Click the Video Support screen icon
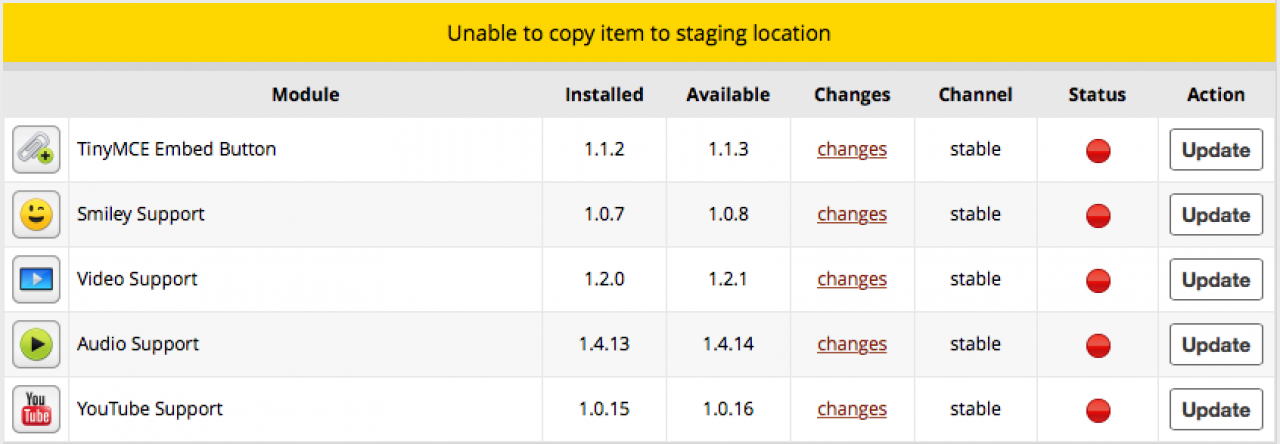The height and width of the screenshot is (444, 1280). pyautogui.click(x=36, y=280)
